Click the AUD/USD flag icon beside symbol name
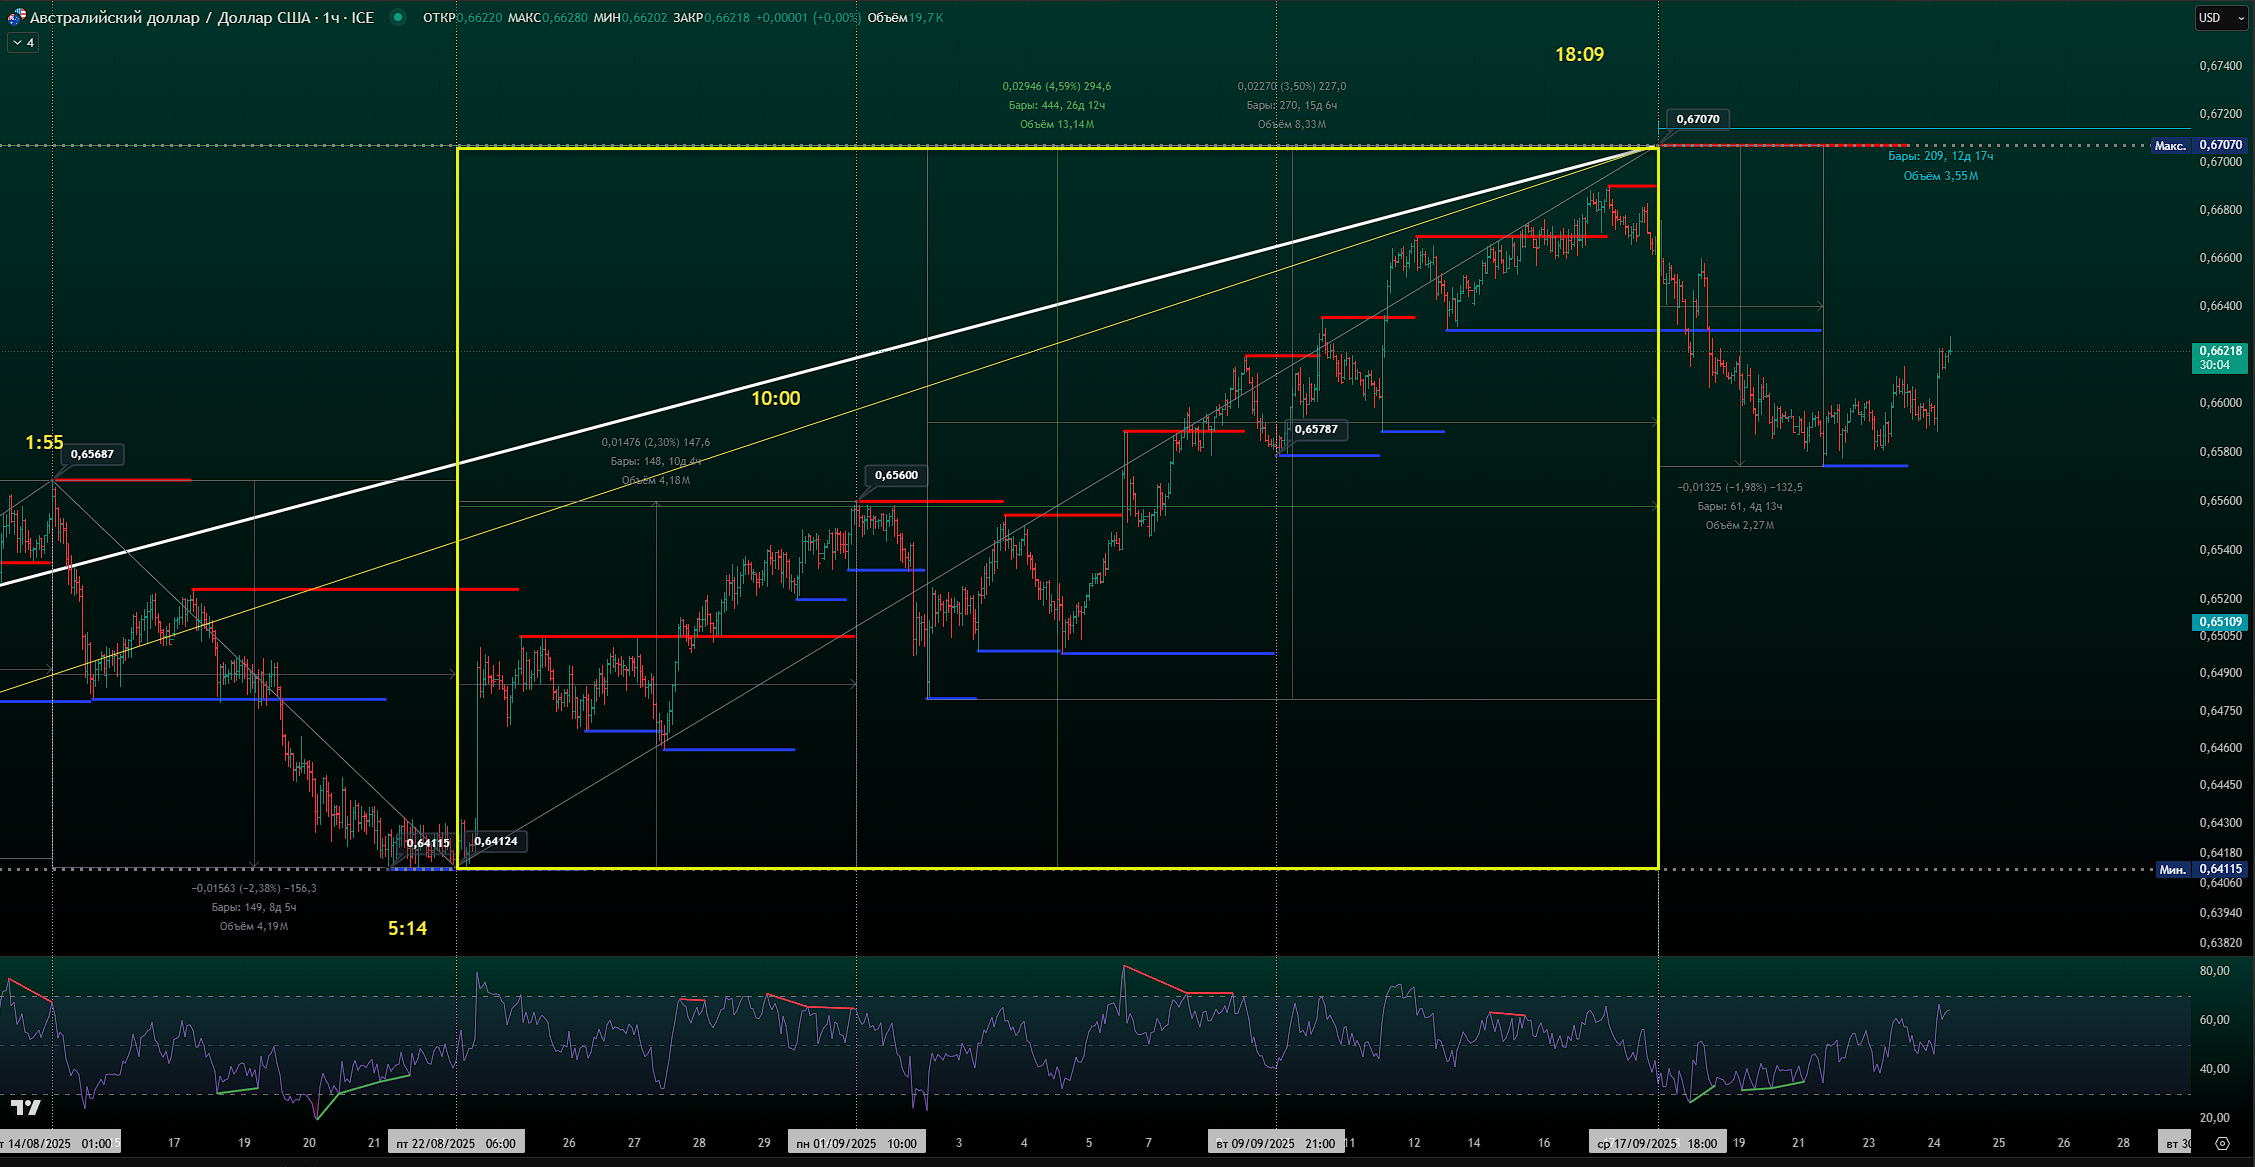The height and width of the screenshot is (1167, 2255). (16, 17)
